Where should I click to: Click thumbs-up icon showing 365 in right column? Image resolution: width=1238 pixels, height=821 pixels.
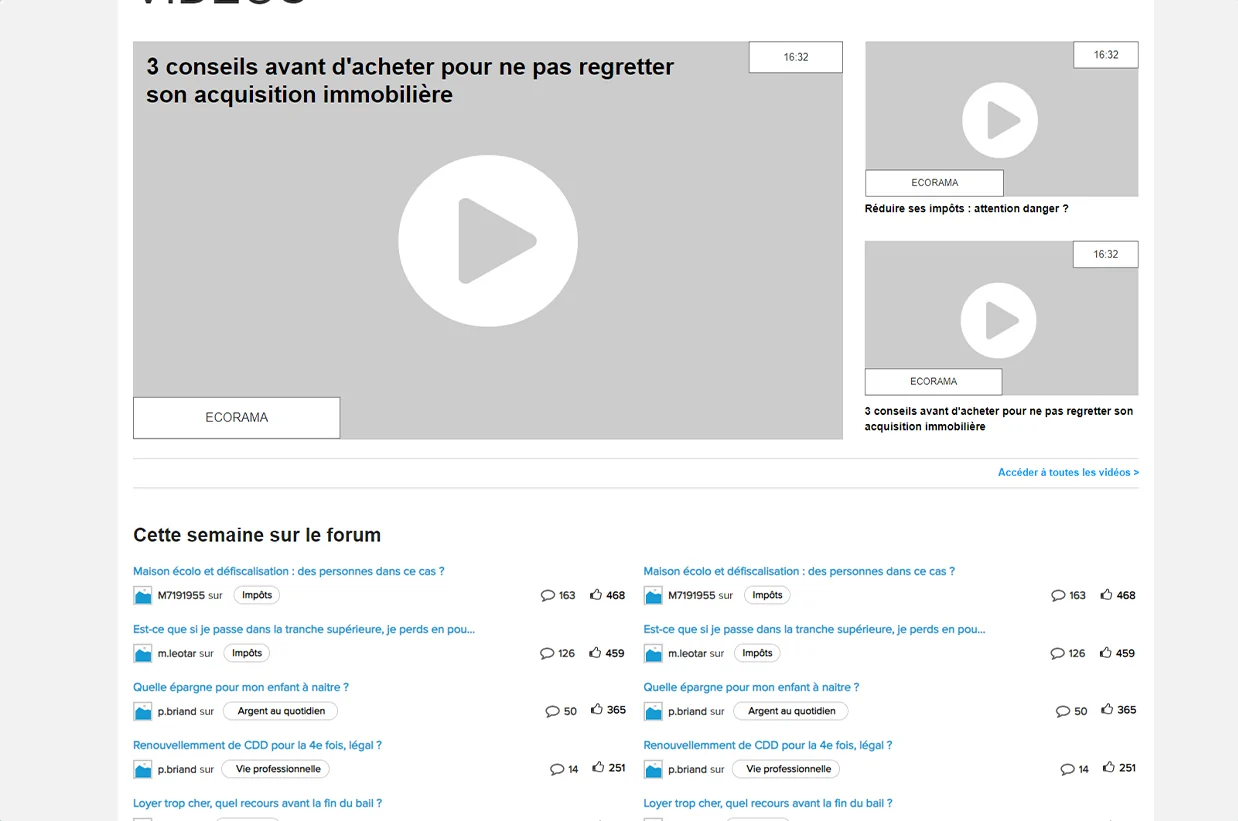coord(1108,709)
